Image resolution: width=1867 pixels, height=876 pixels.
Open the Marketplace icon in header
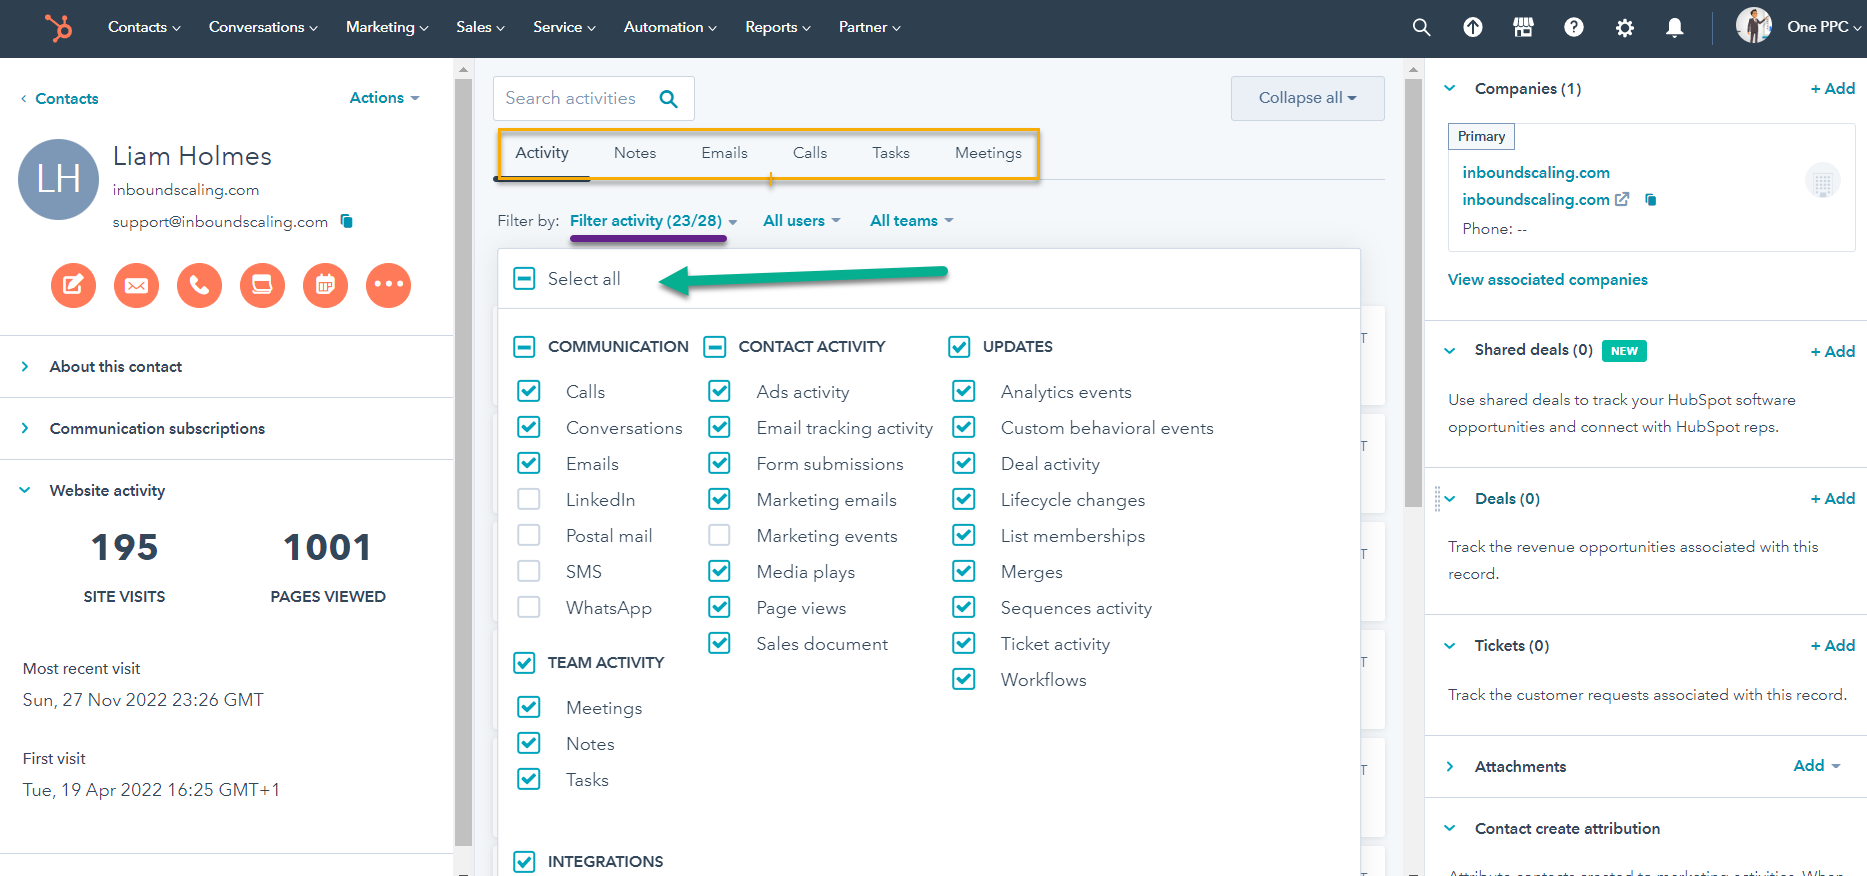[1523, 28]
